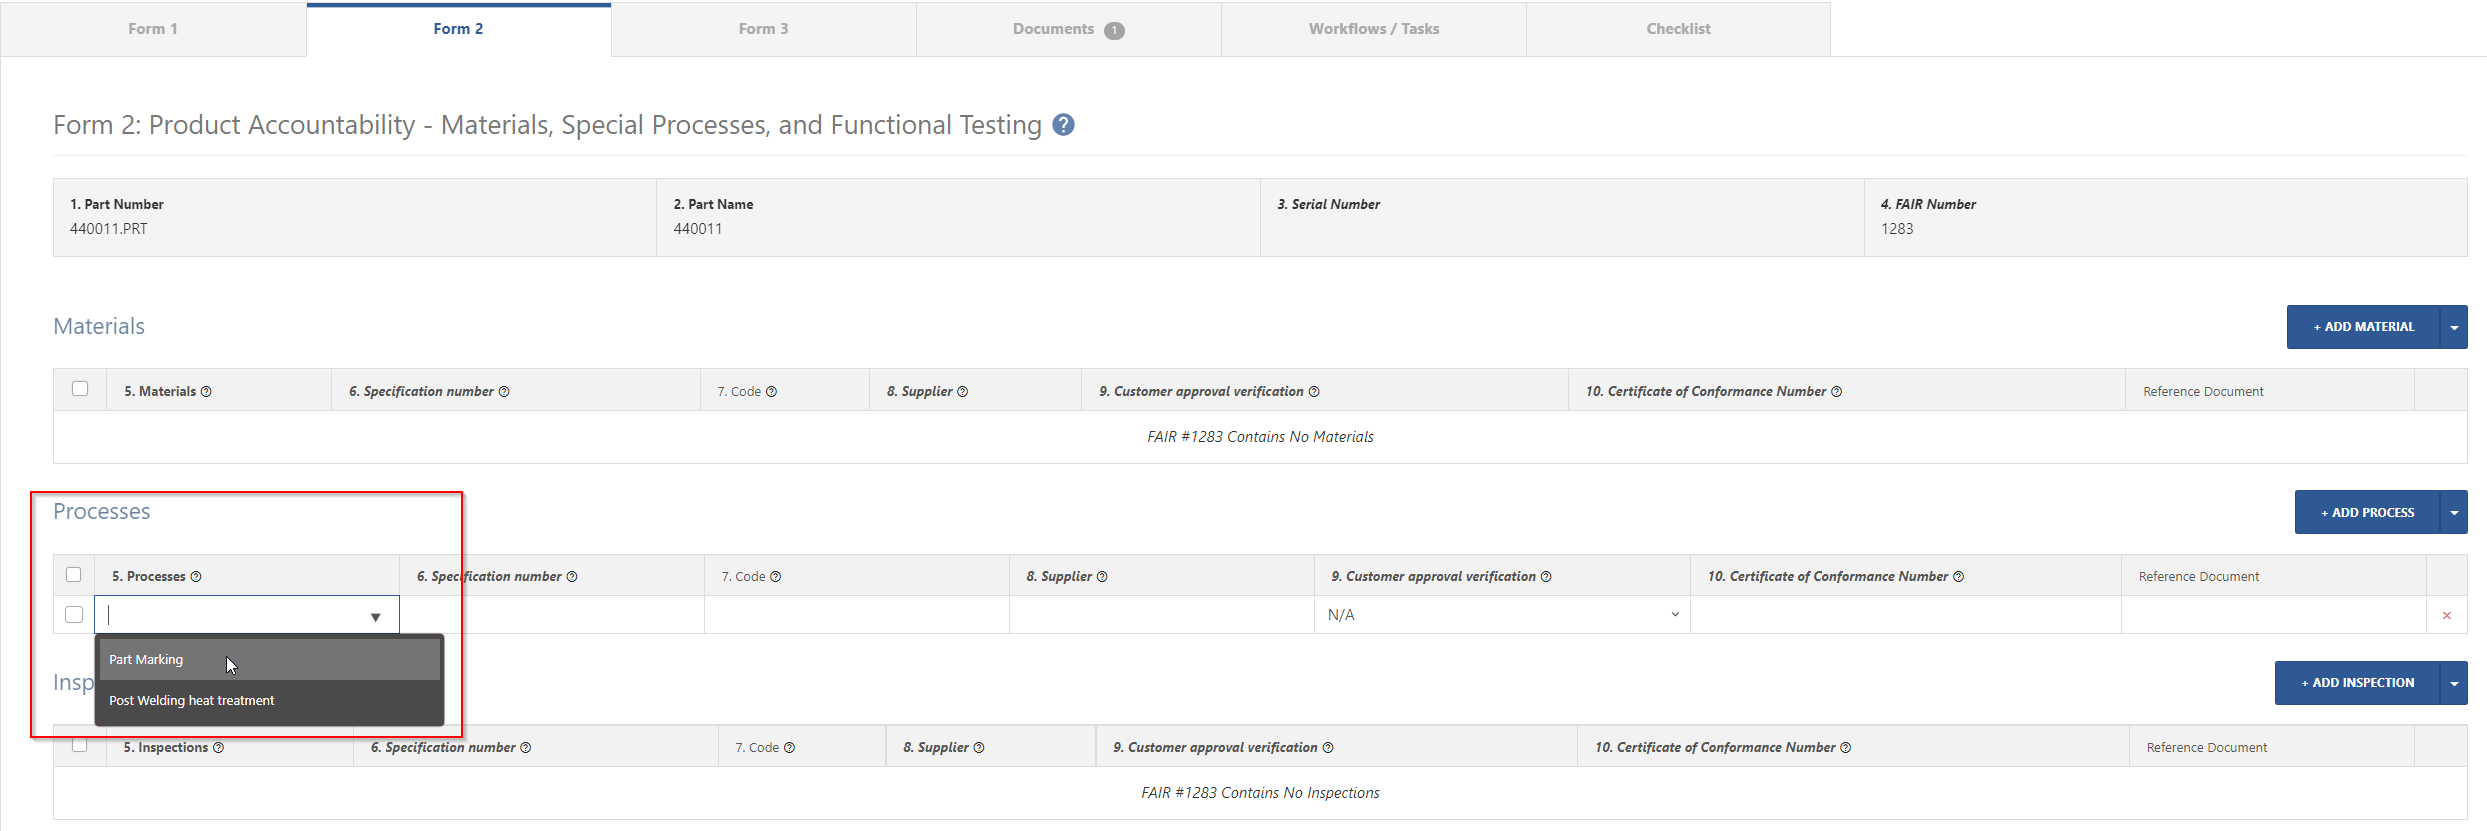Select all rows in Processes table header
This screenshot has height=831, width=2487.
(73, 575)
